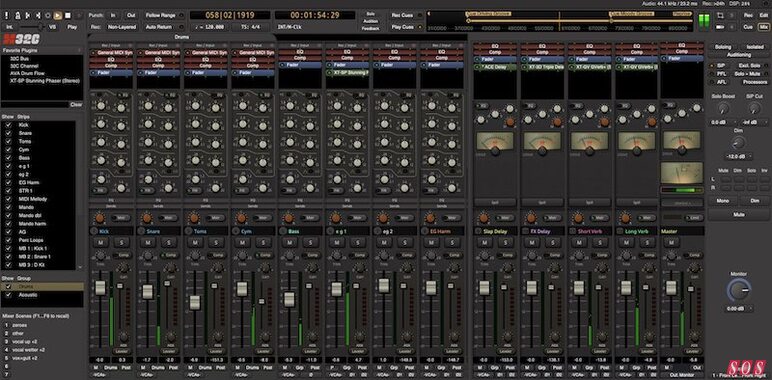772x380 pixels.
Task: Click the lock icon in transport bar
Action: [x=18, y=16]
